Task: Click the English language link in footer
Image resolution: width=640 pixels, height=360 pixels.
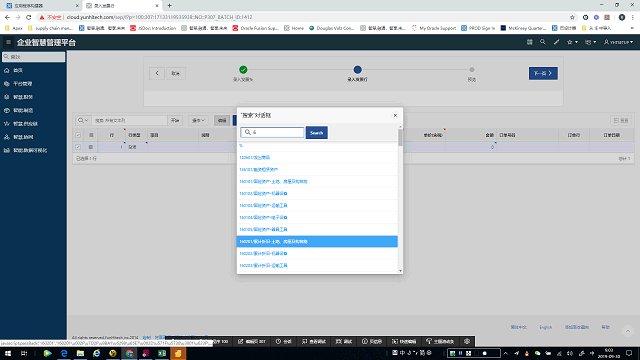Action: pyautogui.click(x=546, y=327)
